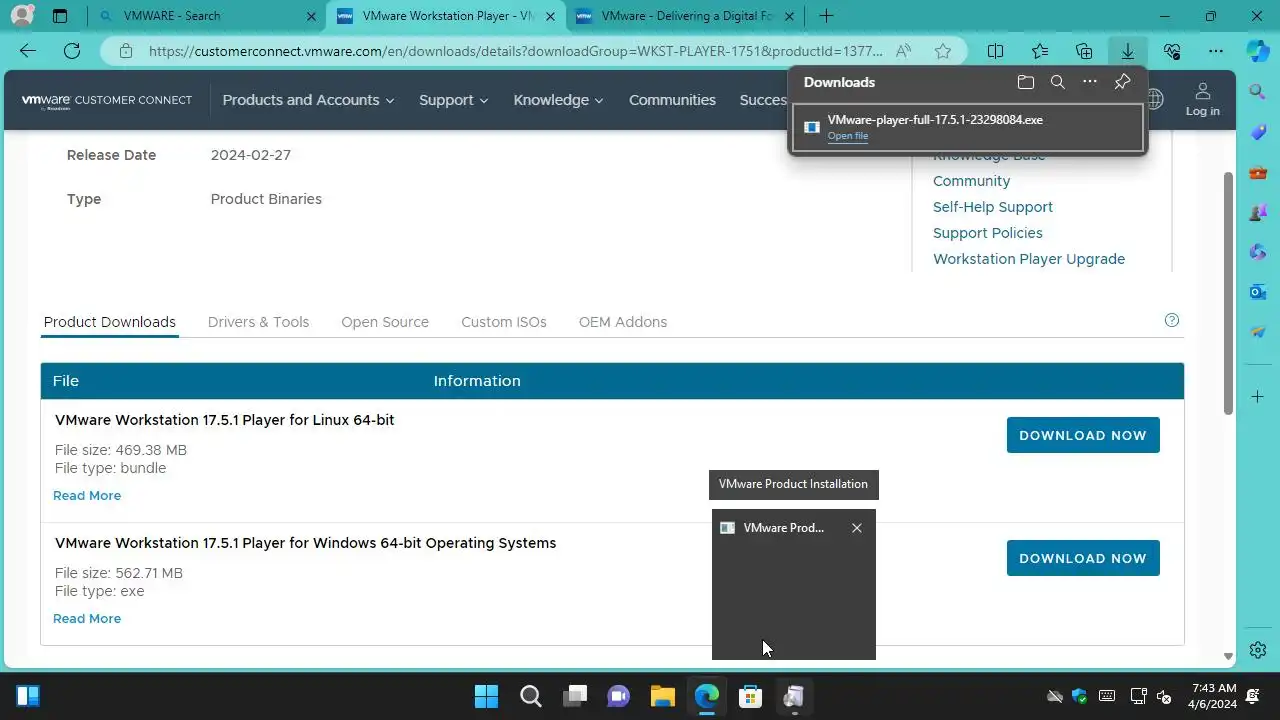Switch to Drivers & Tools tab
The image size is (1280, 720).
click(258, 322)
